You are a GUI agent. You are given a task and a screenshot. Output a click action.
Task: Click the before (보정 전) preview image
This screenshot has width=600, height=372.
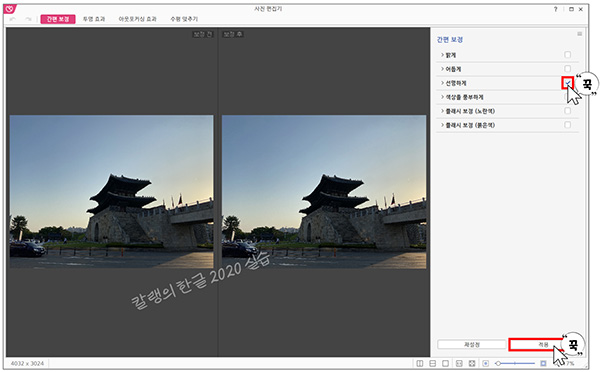coord(111,191)
